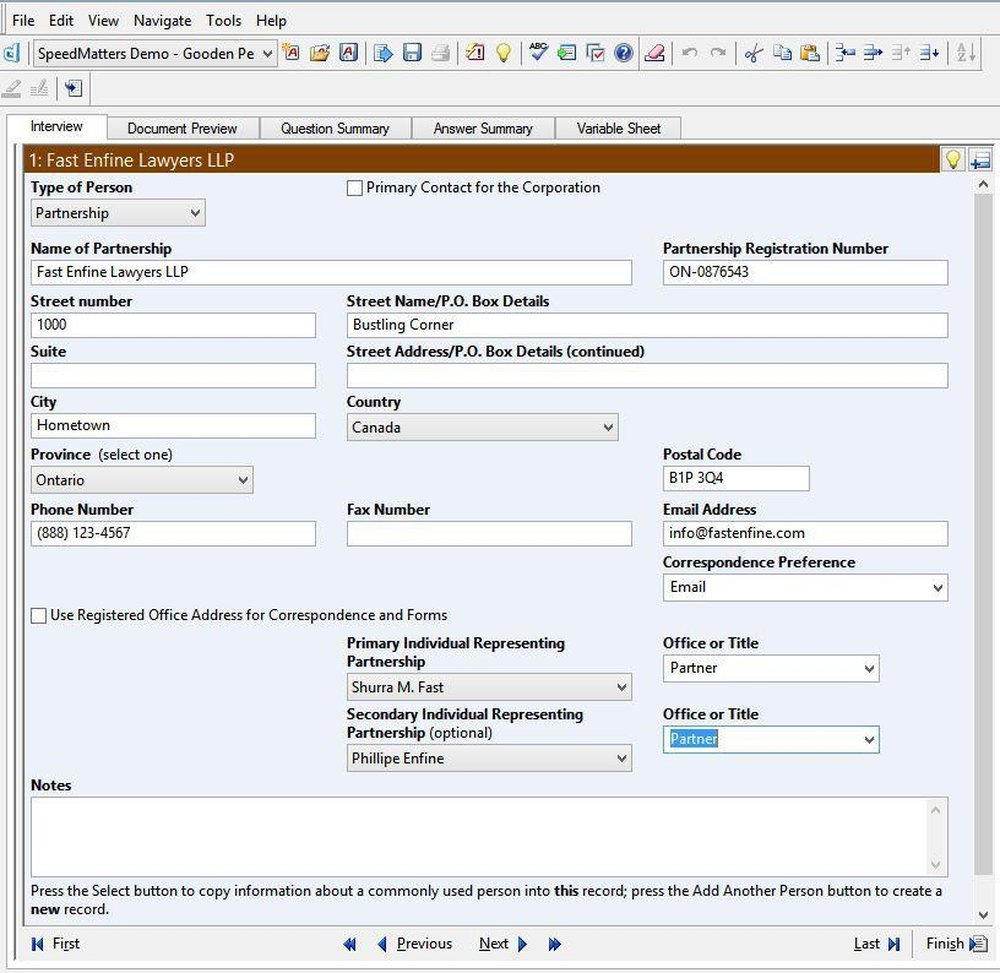The height and width of the screenshot is (973, 1000).
Task: Click the Copy icon in toolbar
Action: pos(782,53)
